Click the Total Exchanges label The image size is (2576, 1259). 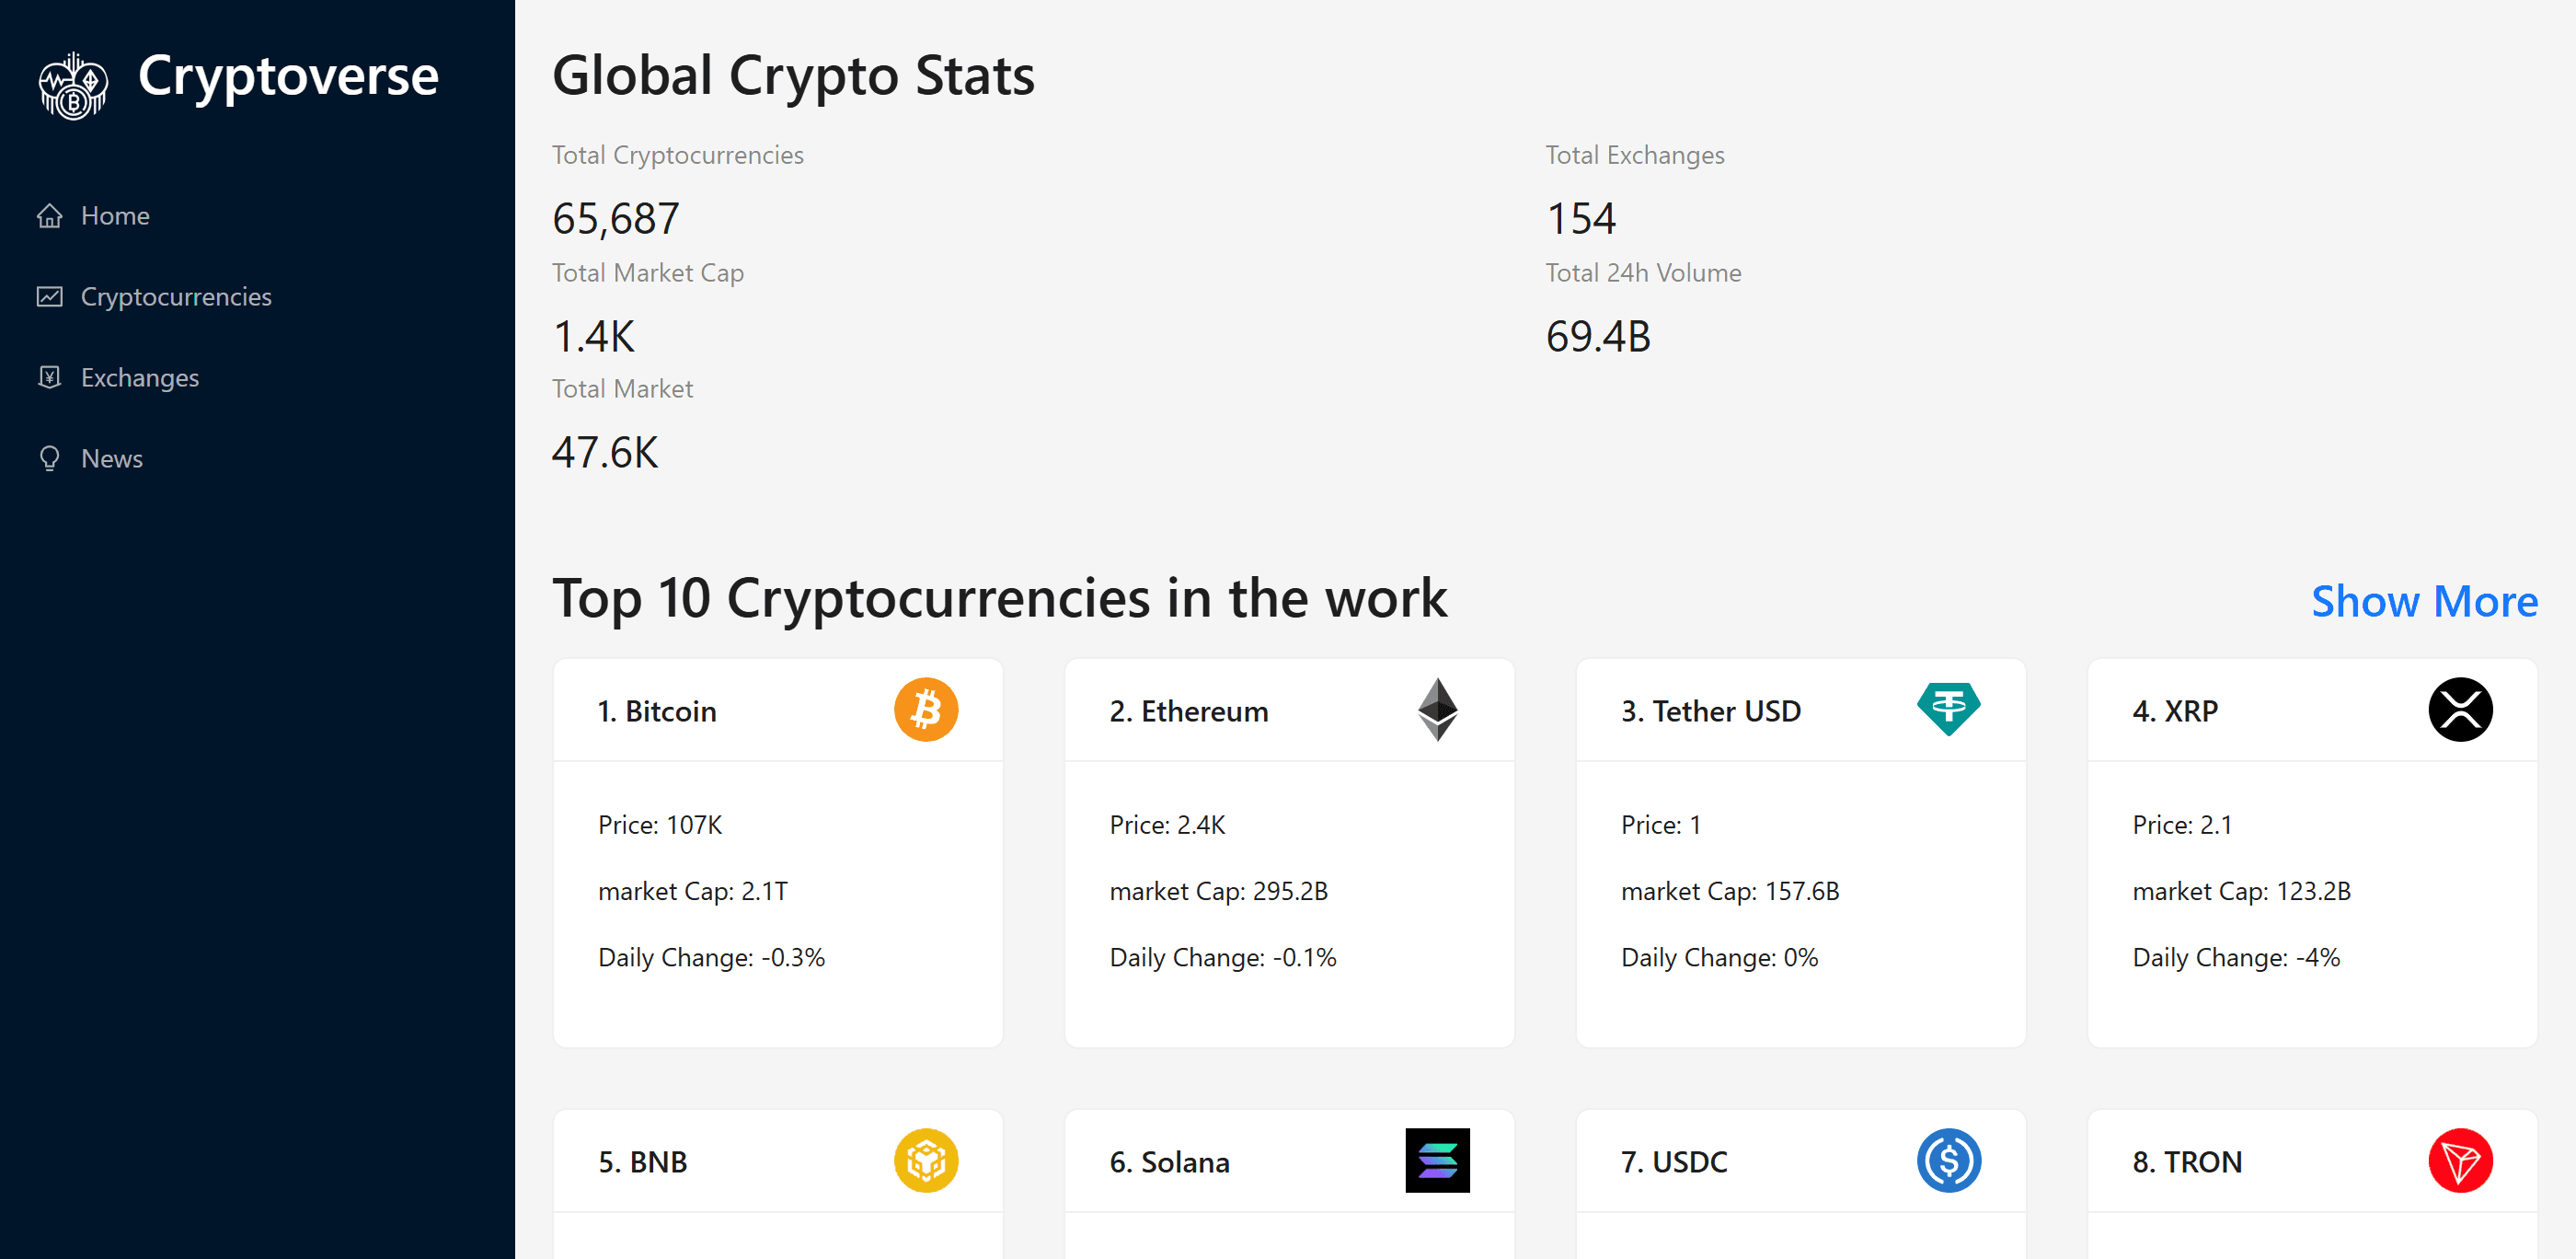(x=1634, y=155)
